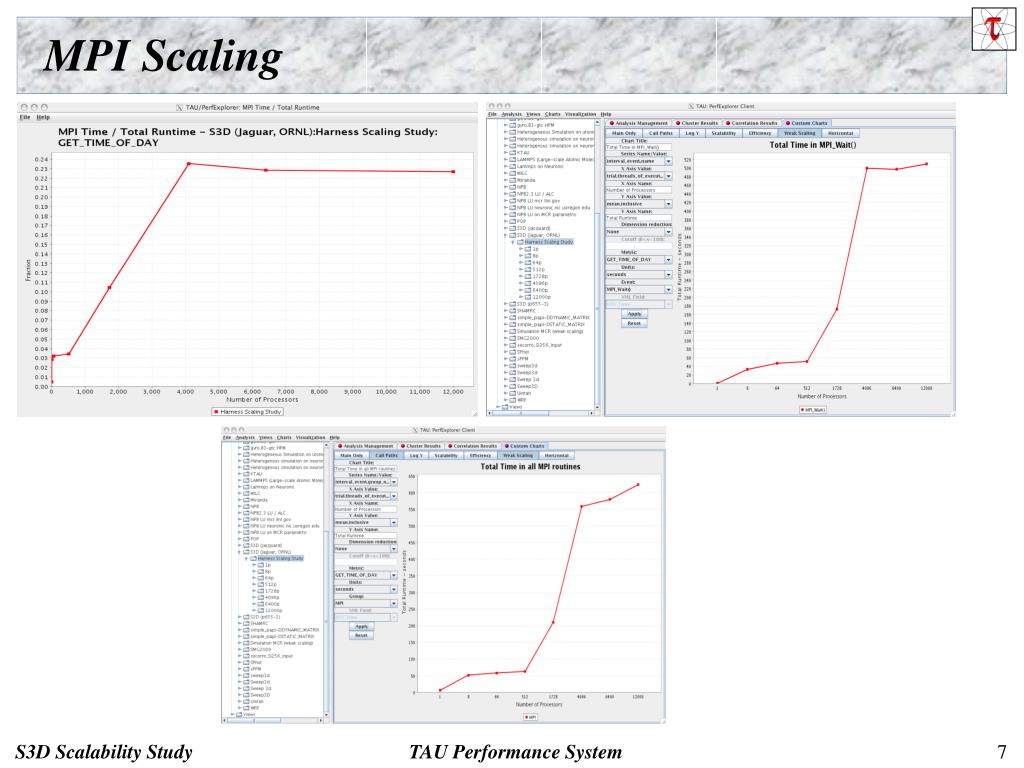
Task: Edit Chart Title field in MPI_Wait window
Action: (638, 148)
